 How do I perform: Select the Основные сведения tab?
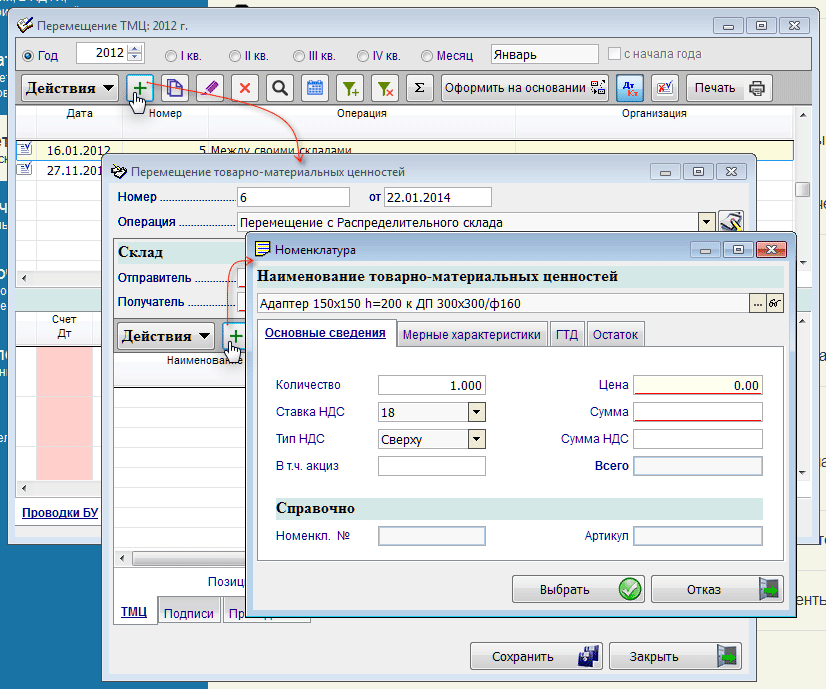coord(325,333)
